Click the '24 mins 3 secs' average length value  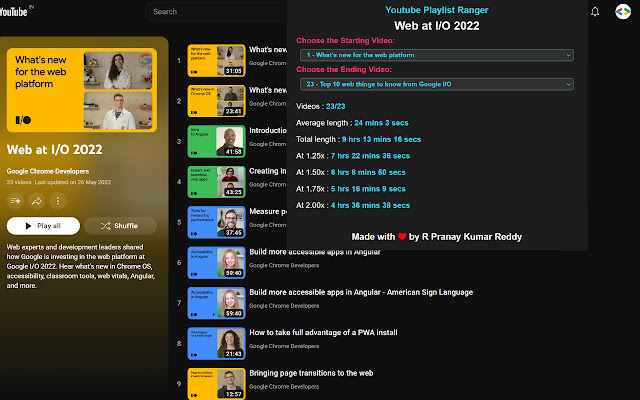pyautogui.click(x=381, y=123)
